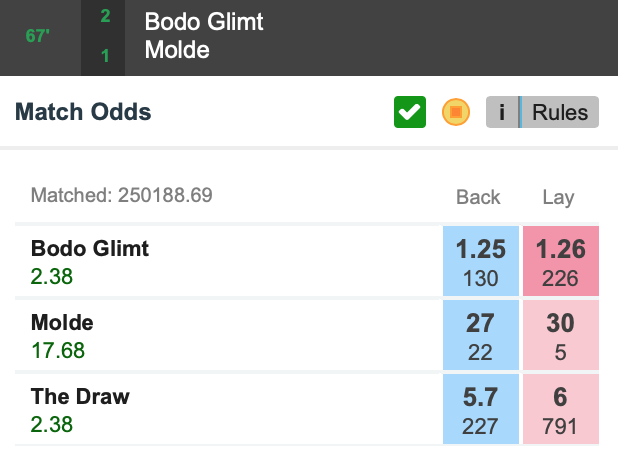618x468 pixels.
Task: Click the Bodo Glimt score 2
Action: (105, 16)
